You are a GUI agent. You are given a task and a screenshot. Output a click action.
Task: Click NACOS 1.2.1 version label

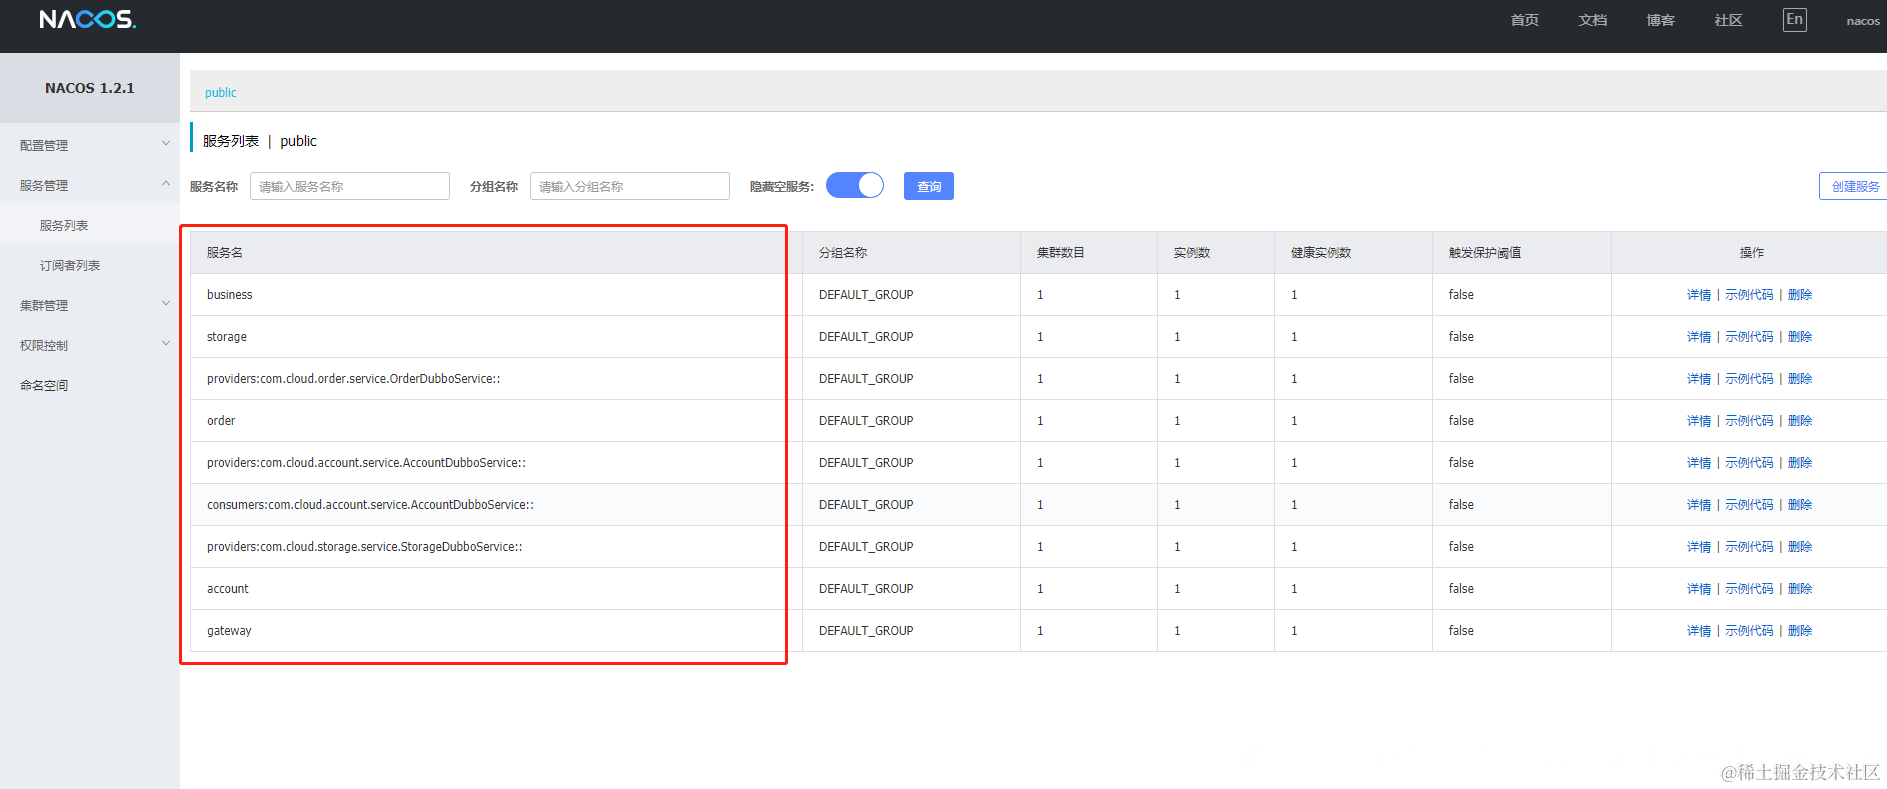coord(90,88)
